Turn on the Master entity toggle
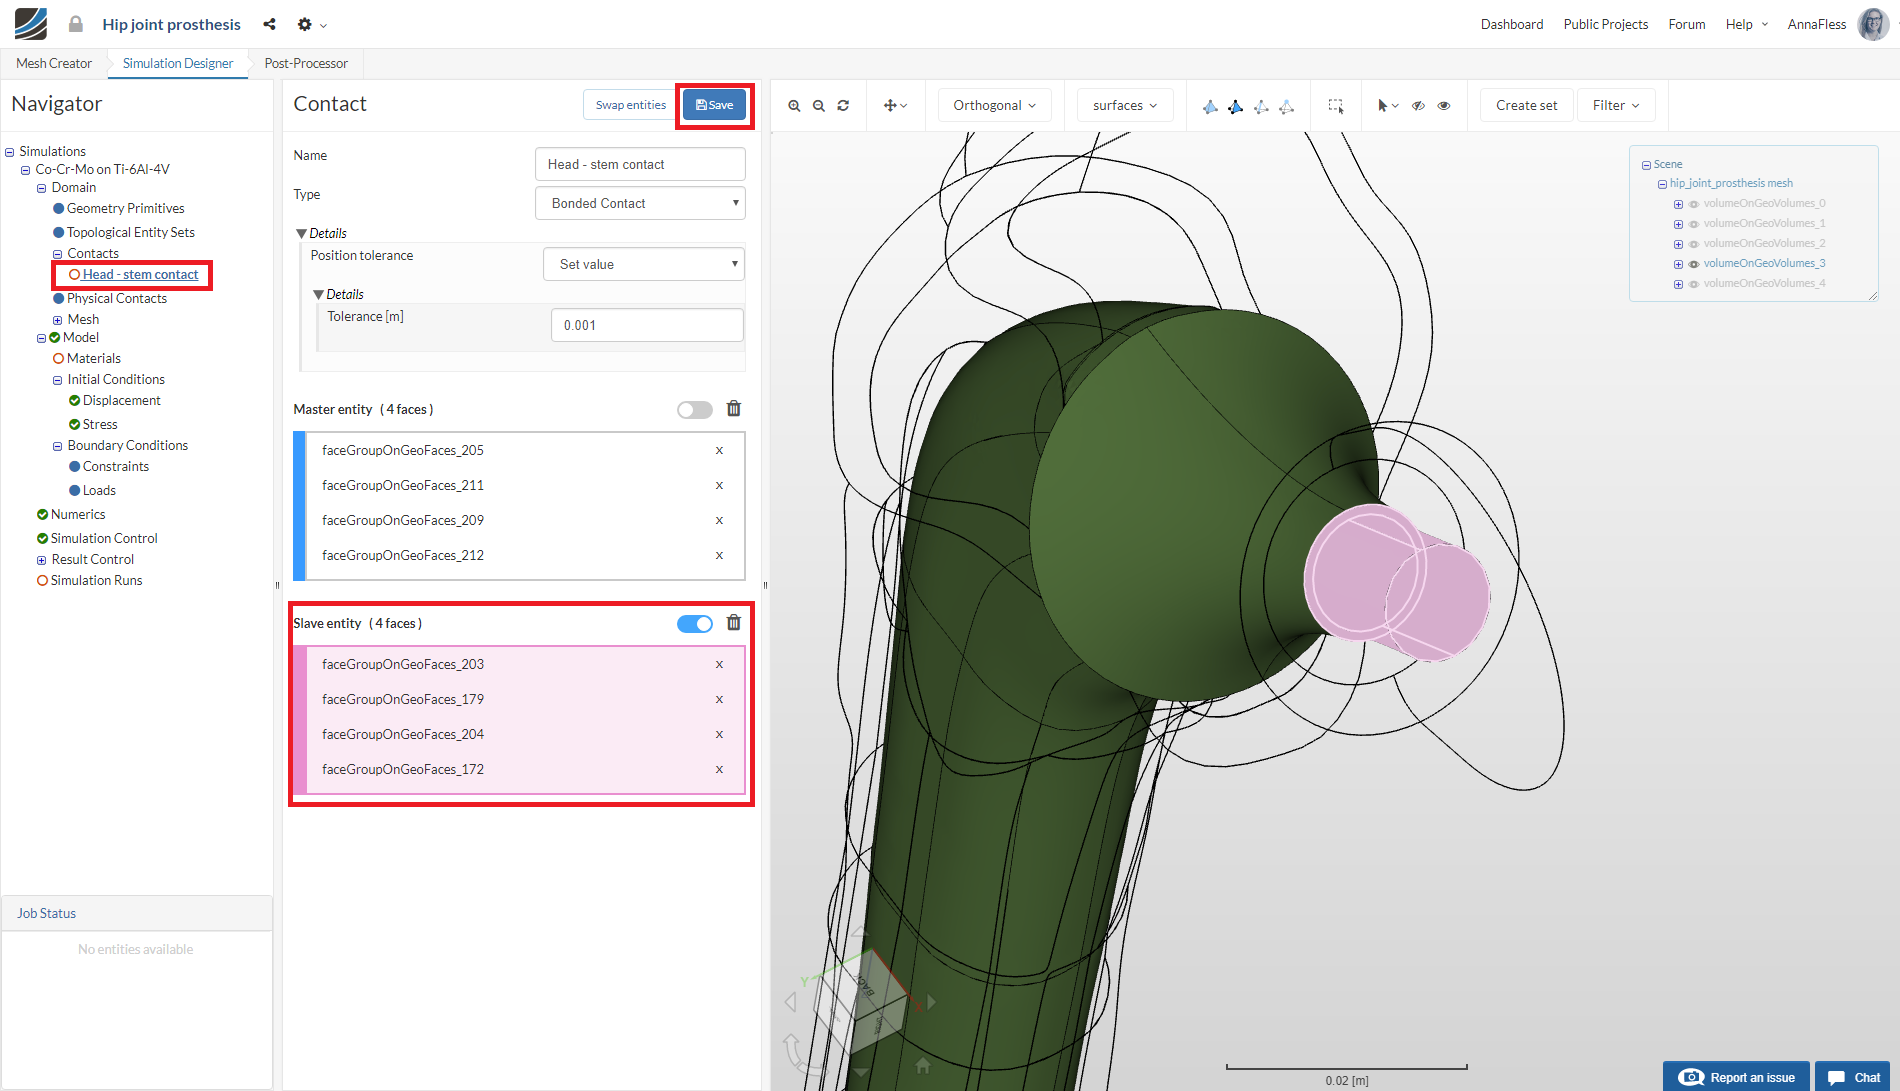The width and height of the screenshot is (1900, 1091). (694, 410)
